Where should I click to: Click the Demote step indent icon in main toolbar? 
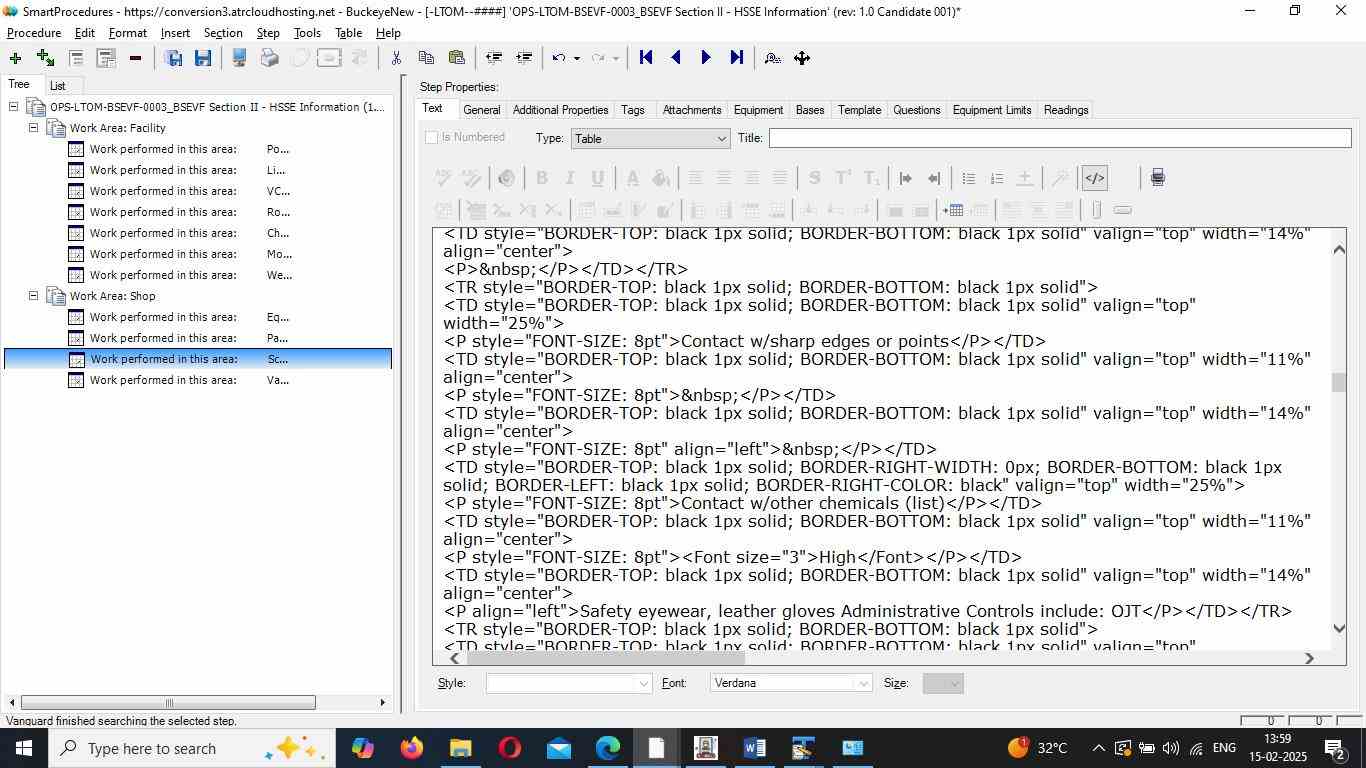524,58
